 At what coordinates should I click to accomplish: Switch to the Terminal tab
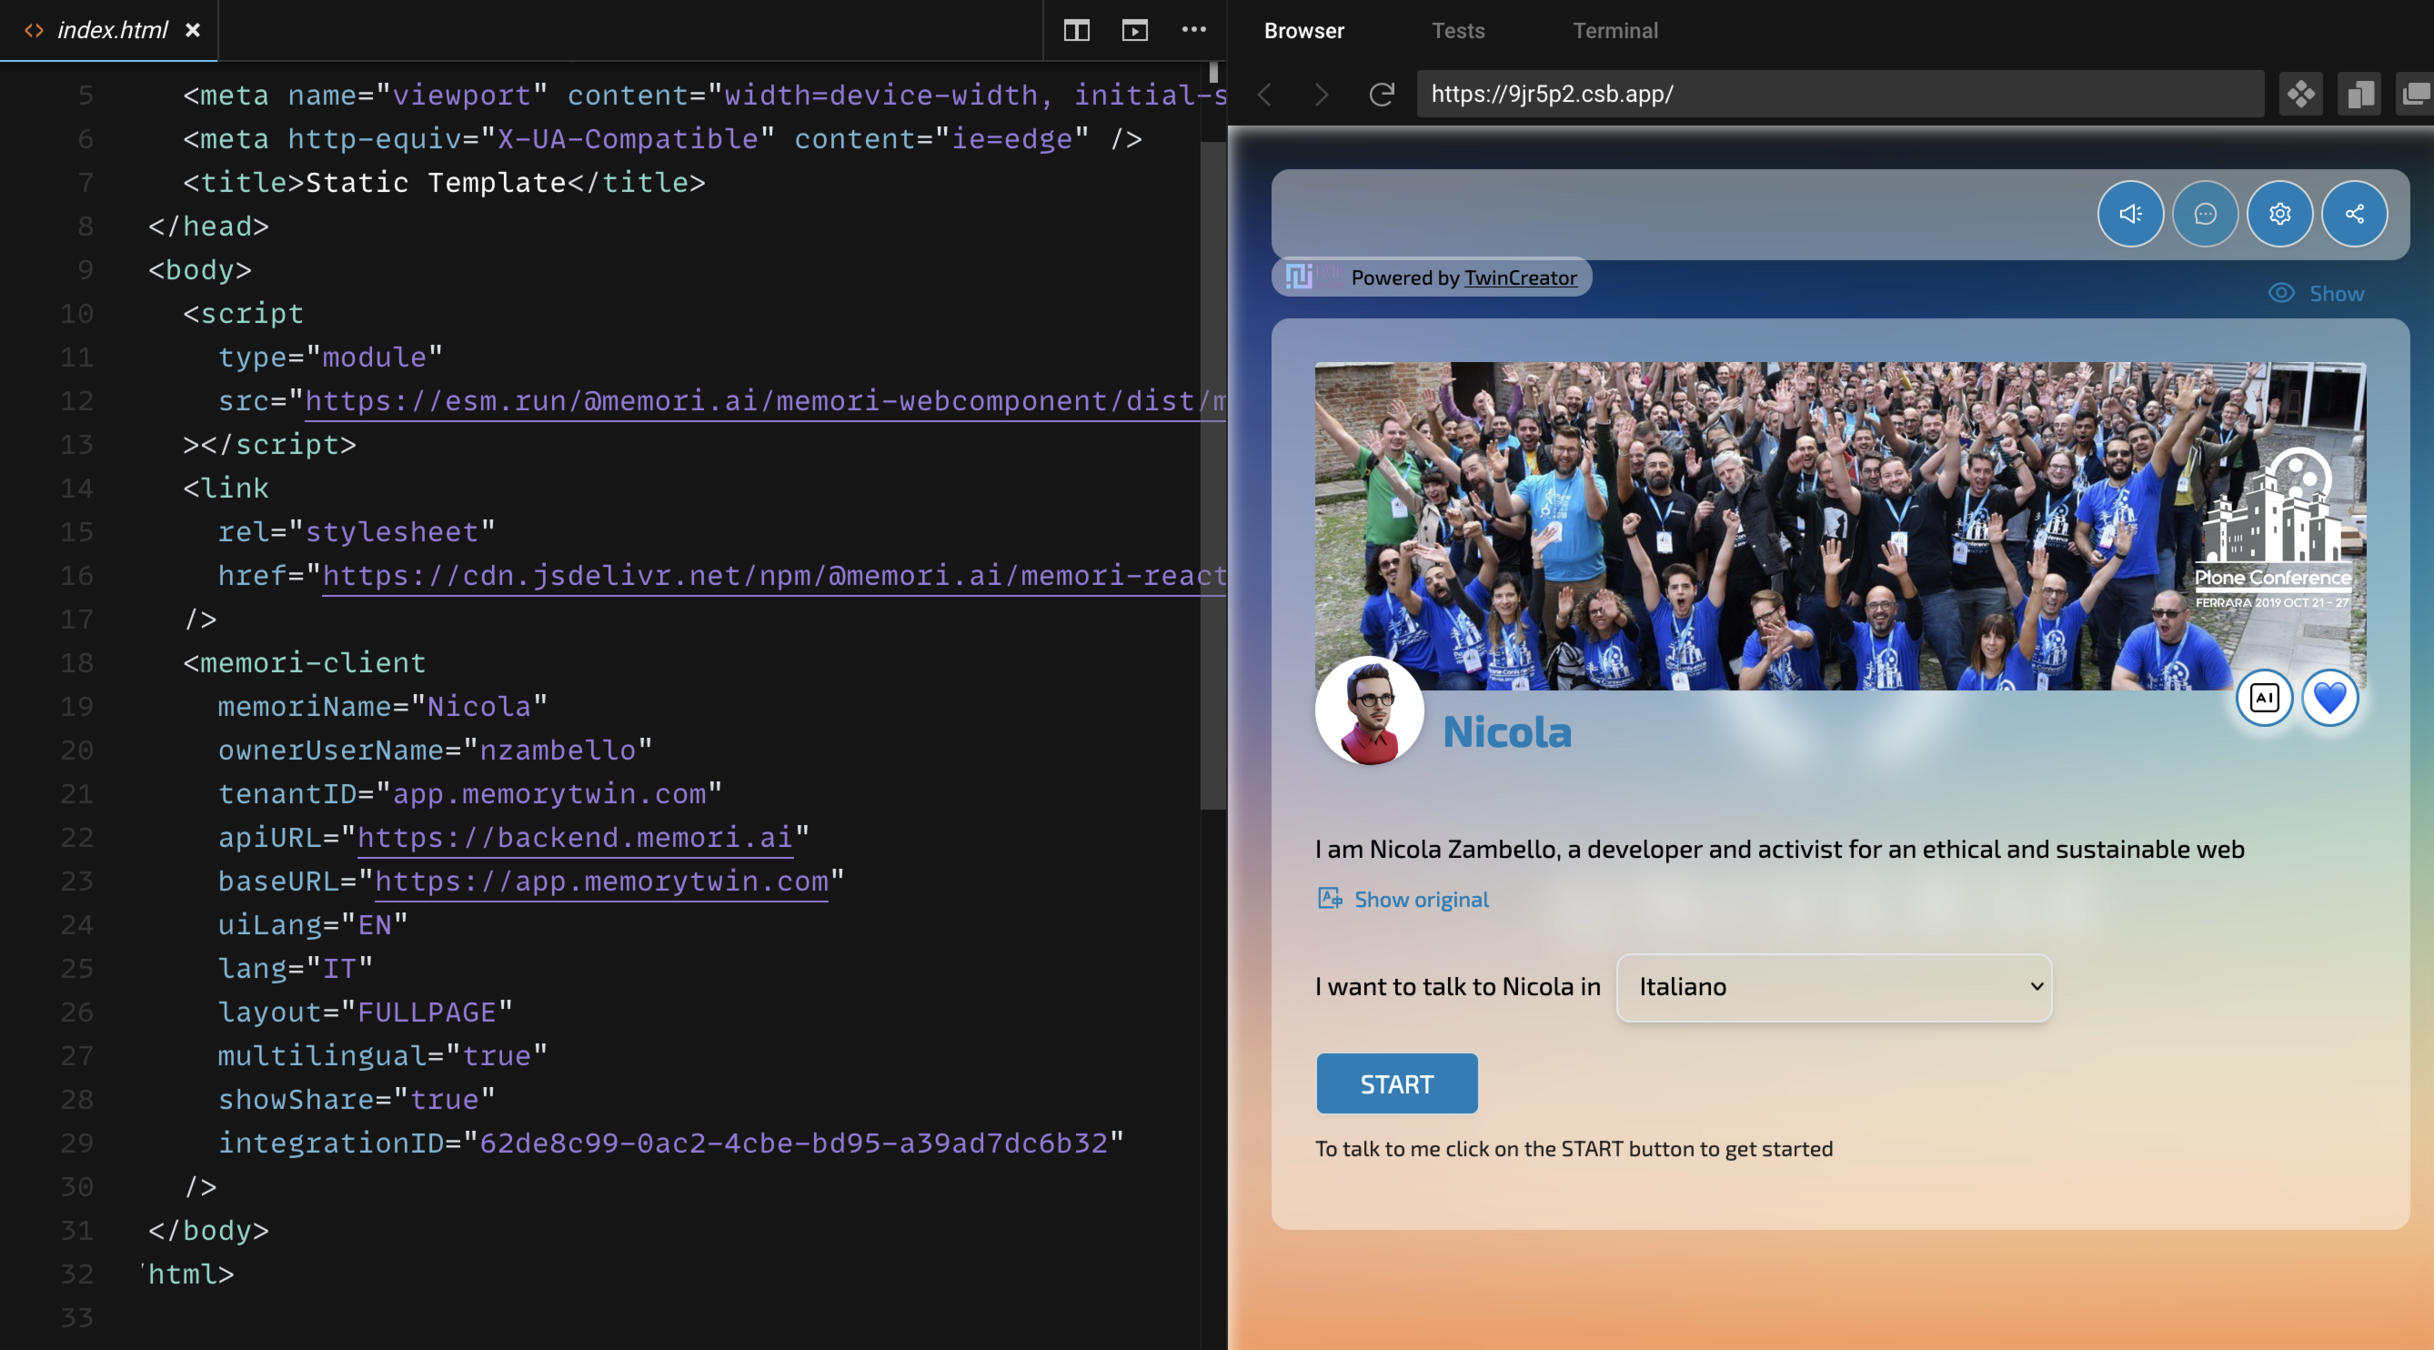click(1614, 31)
